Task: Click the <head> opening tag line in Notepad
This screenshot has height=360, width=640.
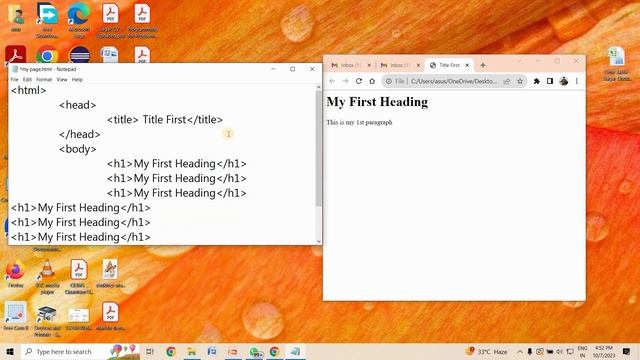Action: point(78,105)
